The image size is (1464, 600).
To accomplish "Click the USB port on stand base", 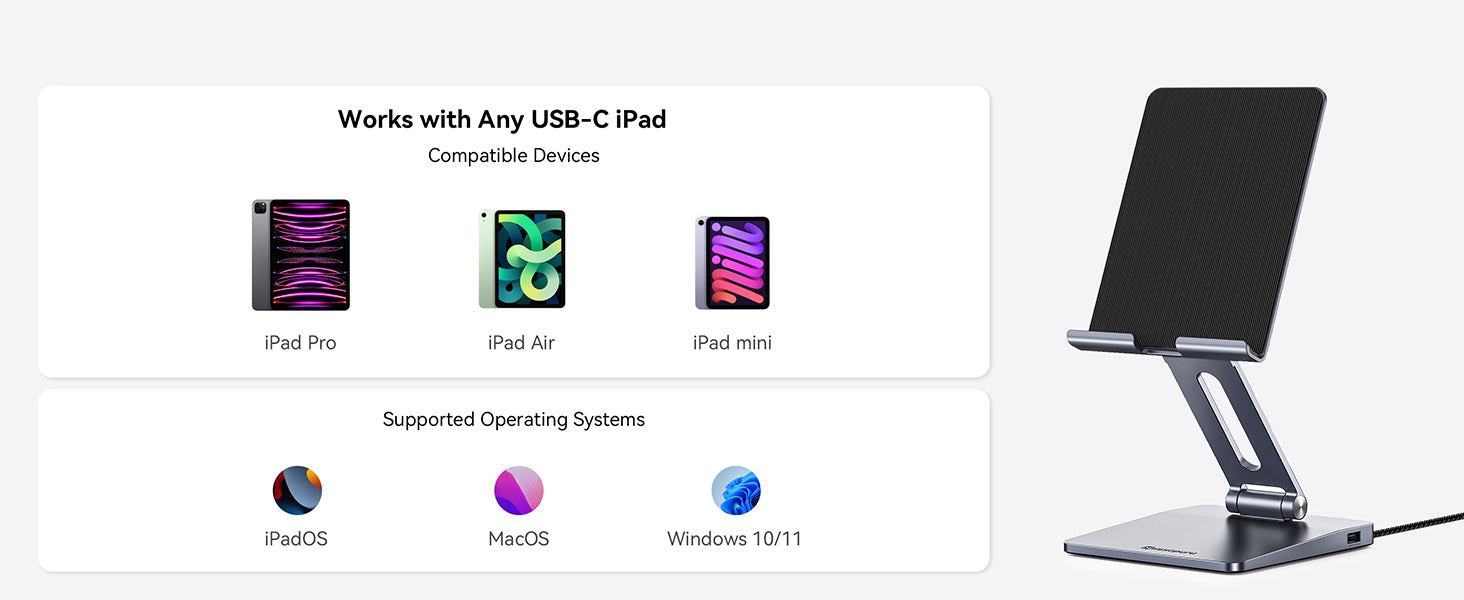I will pyautogui.click(x=1353, y=540).
